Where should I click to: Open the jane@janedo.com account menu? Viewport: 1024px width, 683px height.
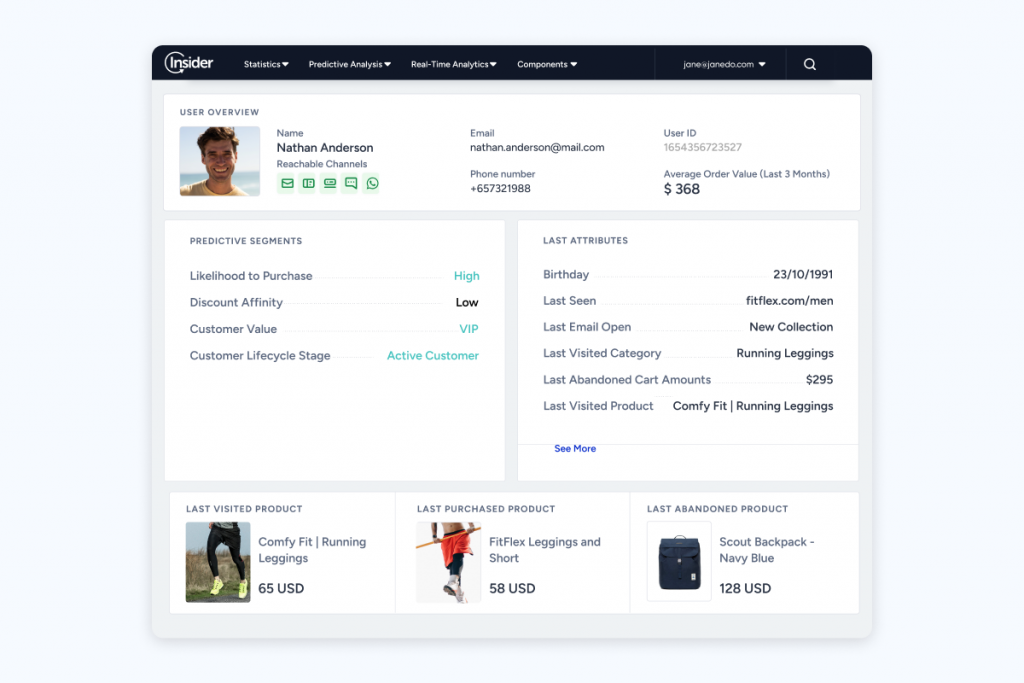724,65
